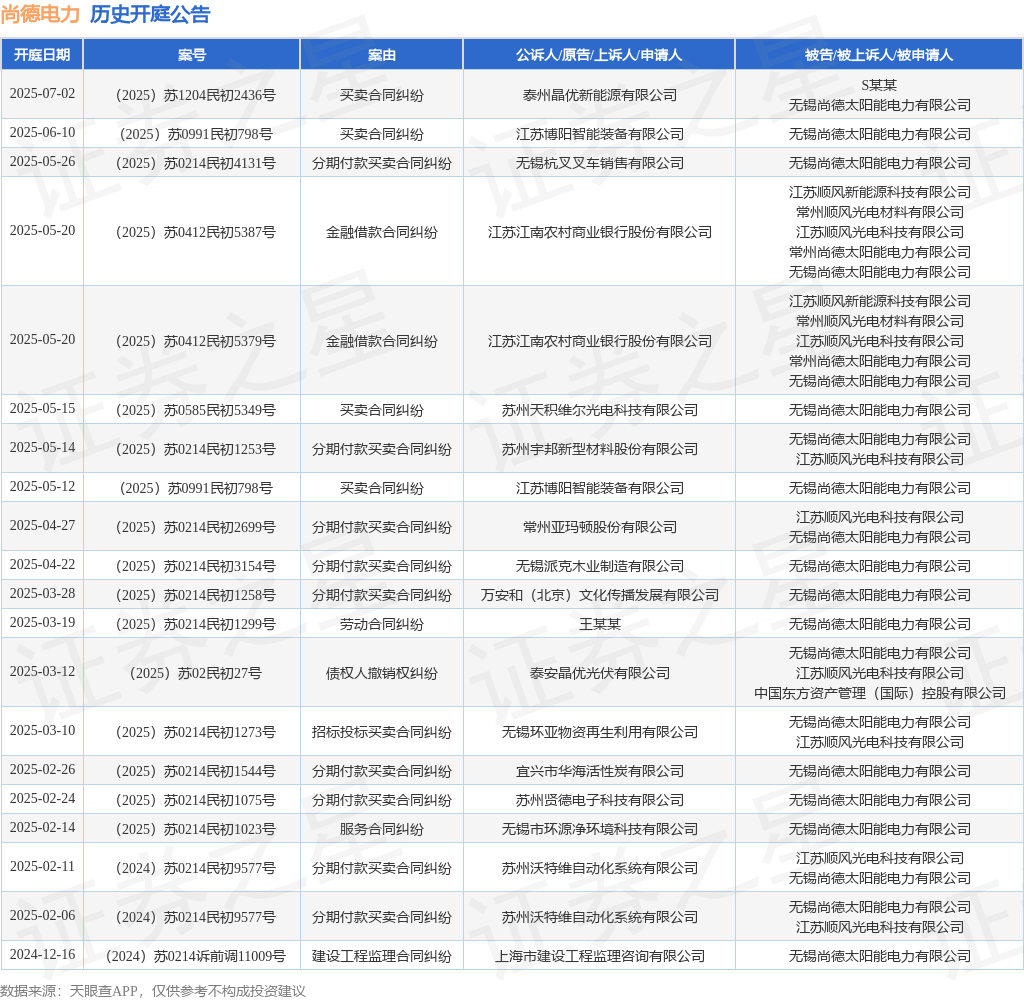
Task: Select the date 2025-06-10
Action: [x=42, y=133]
